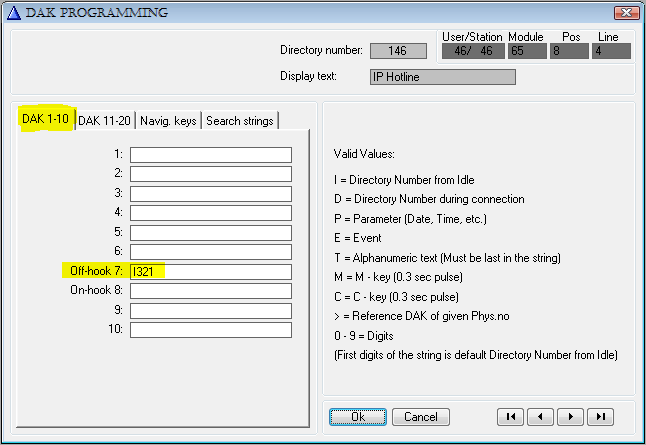Open the Navig. keys tab
This screenshot has width=646, height=445.
tap(168, 121)
